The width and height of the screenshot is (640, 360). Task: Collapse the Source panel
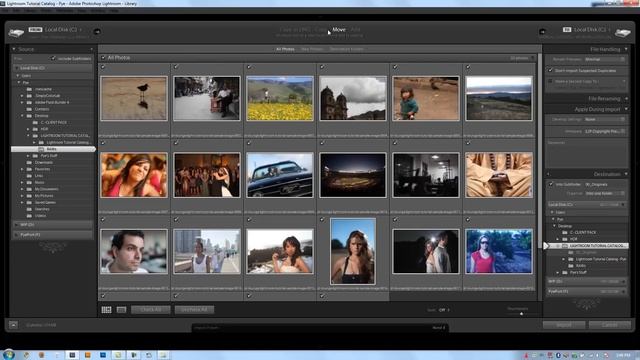point(13,49)
